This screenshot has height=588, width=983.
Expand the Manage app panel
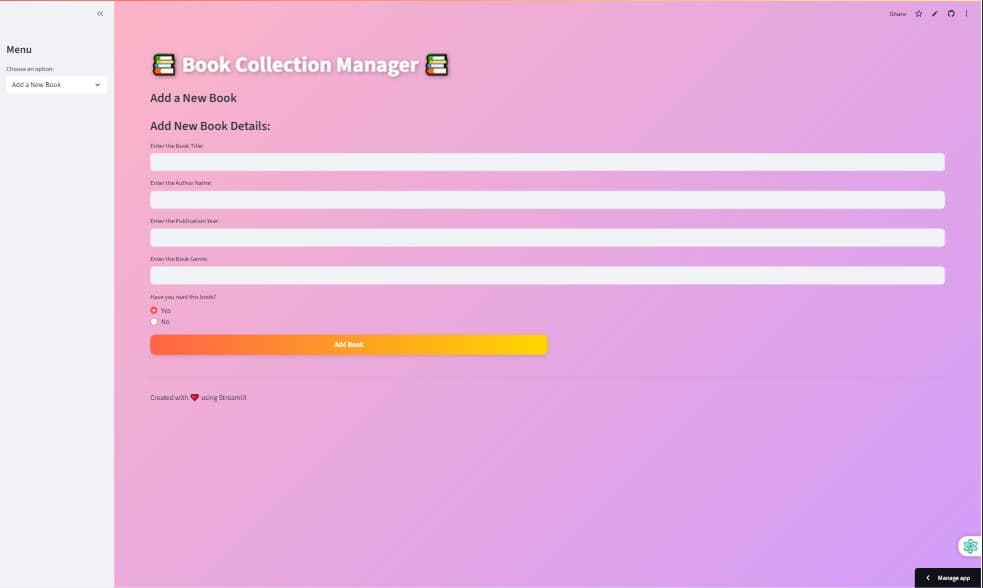pyautogui.click(x=948, y=578)
